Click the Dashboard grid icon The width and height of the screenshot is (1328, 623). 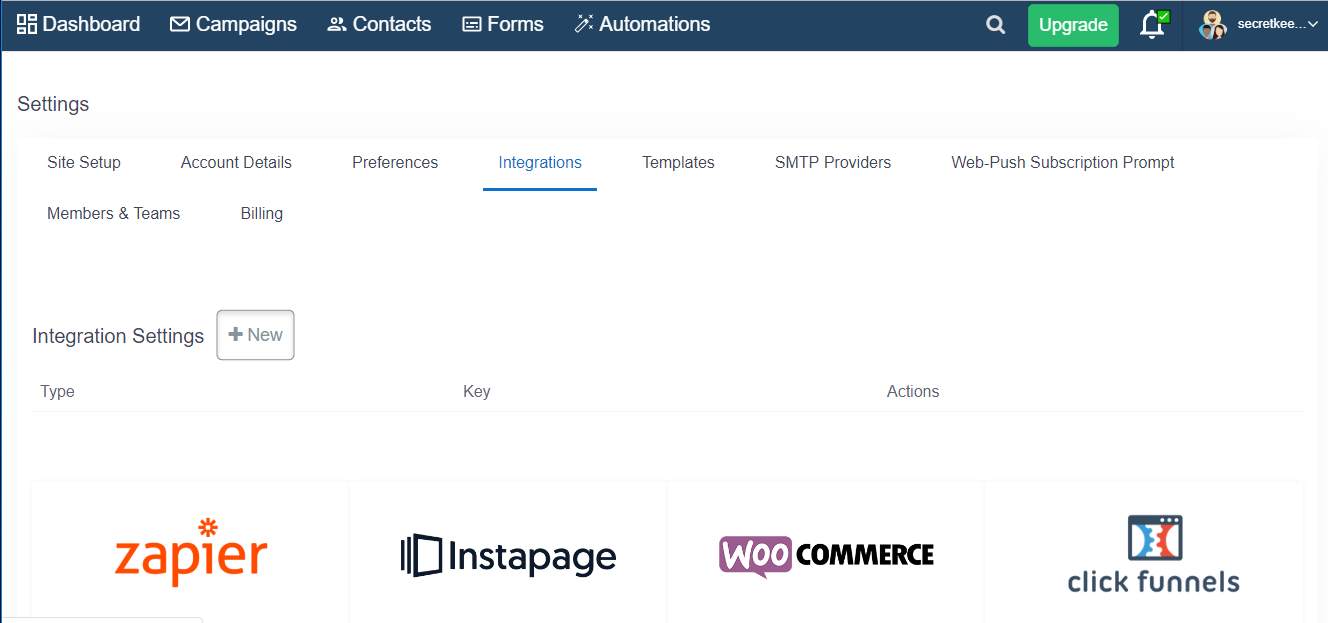27,24
